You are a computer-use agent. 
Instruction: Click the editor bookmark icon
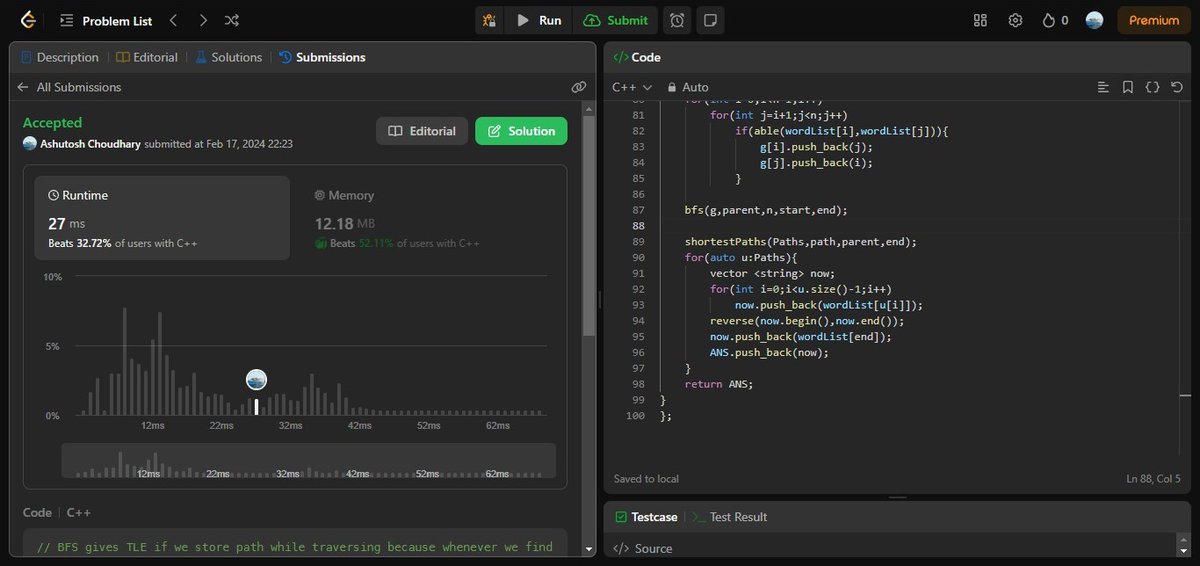1127,87
